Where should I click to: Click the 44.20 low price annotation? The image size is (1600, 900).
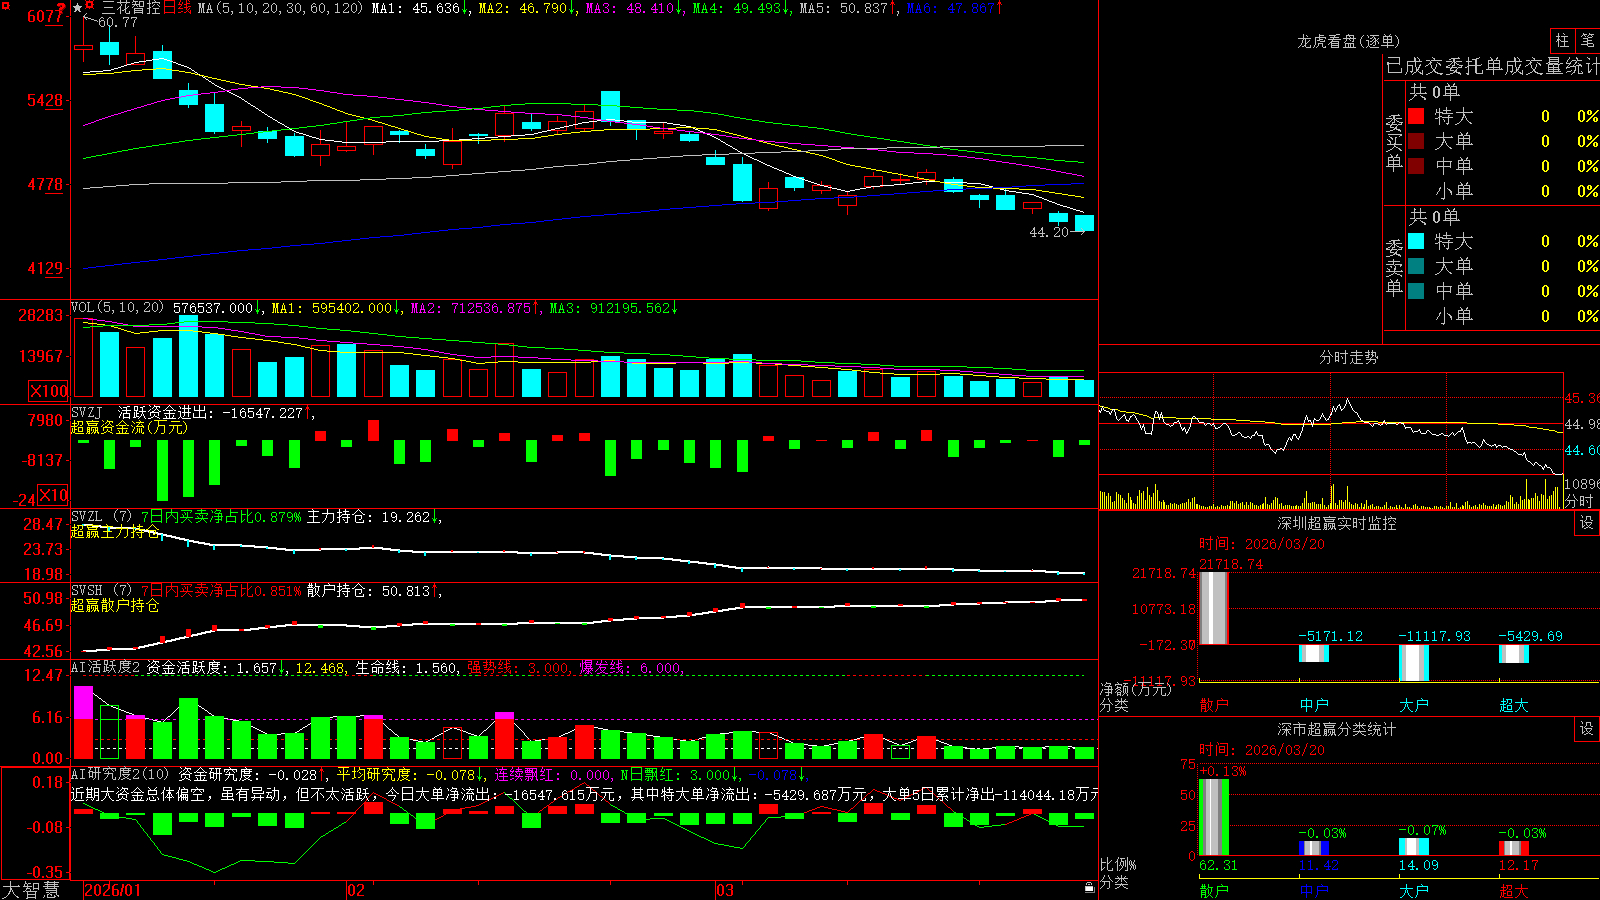(x=1049, y=232)
